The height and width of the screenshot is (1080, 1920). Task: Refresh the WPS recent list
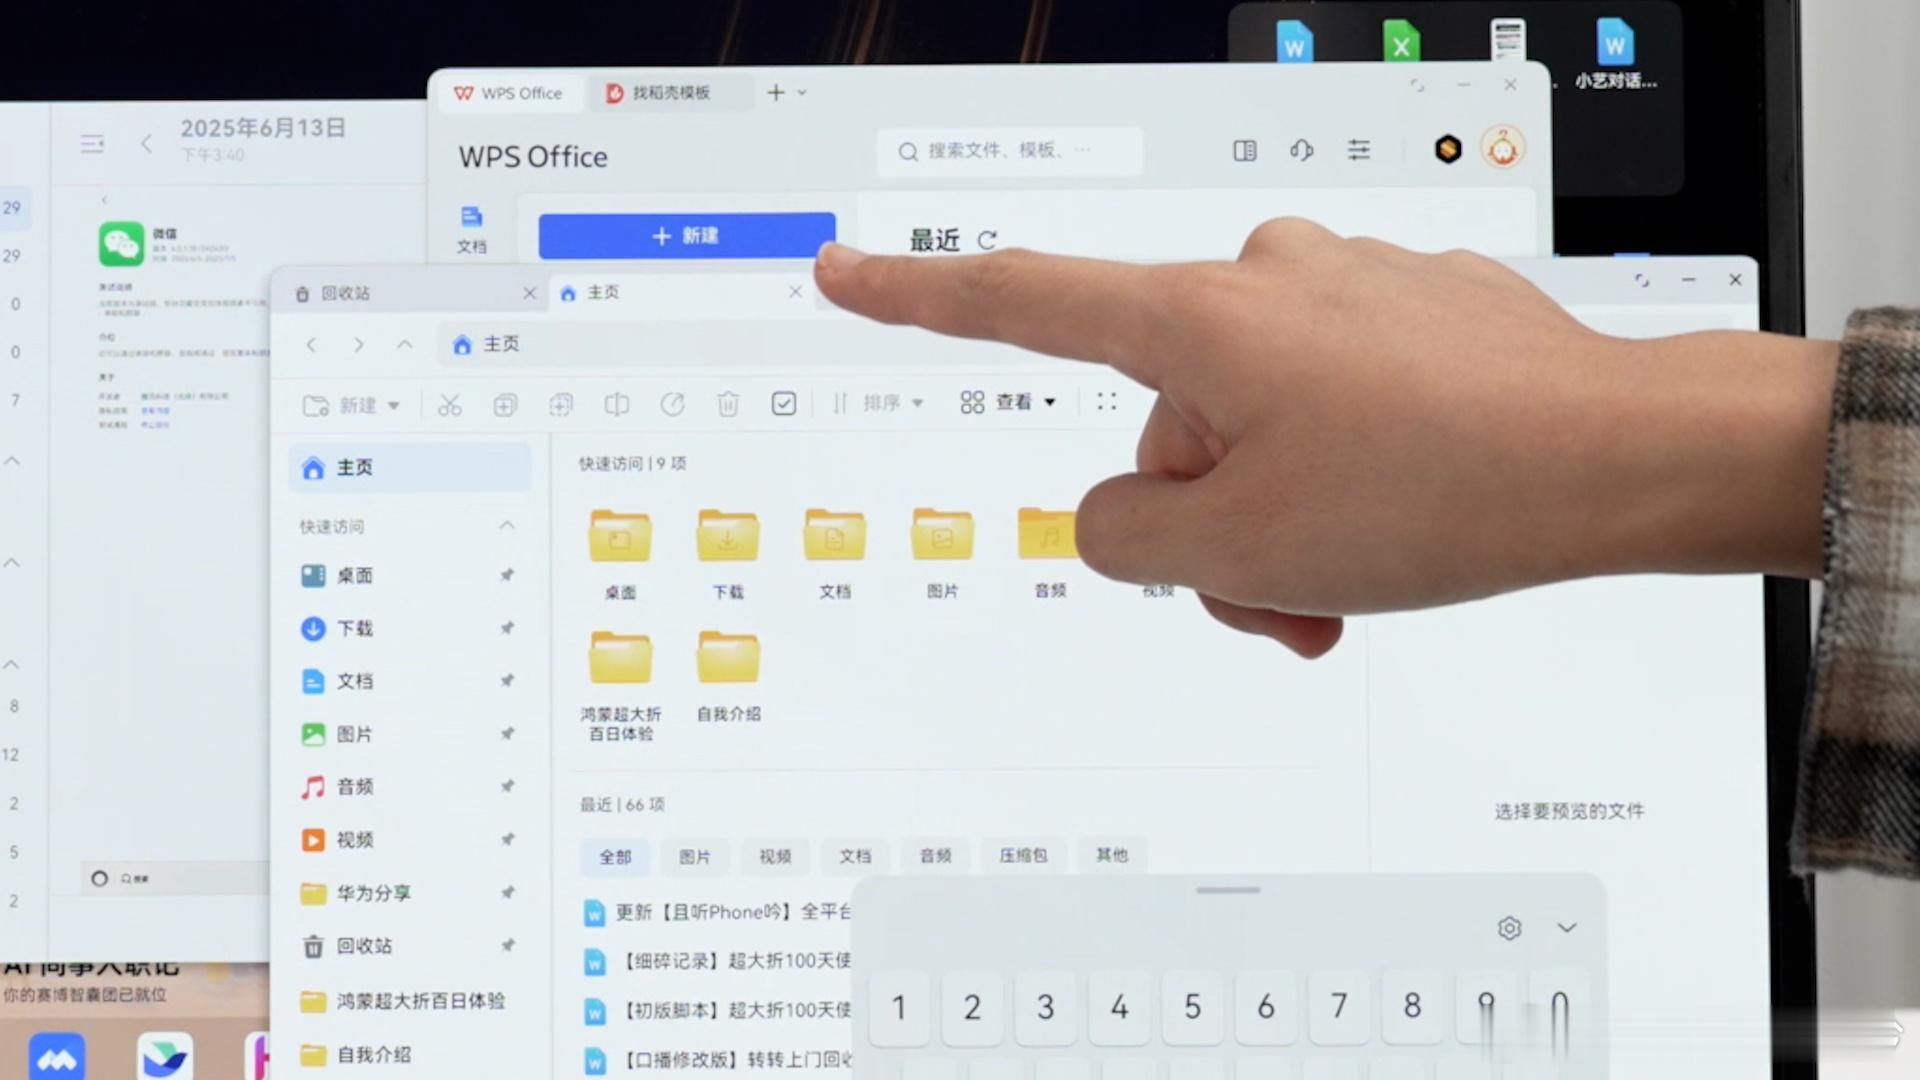[x=987, y=240]
